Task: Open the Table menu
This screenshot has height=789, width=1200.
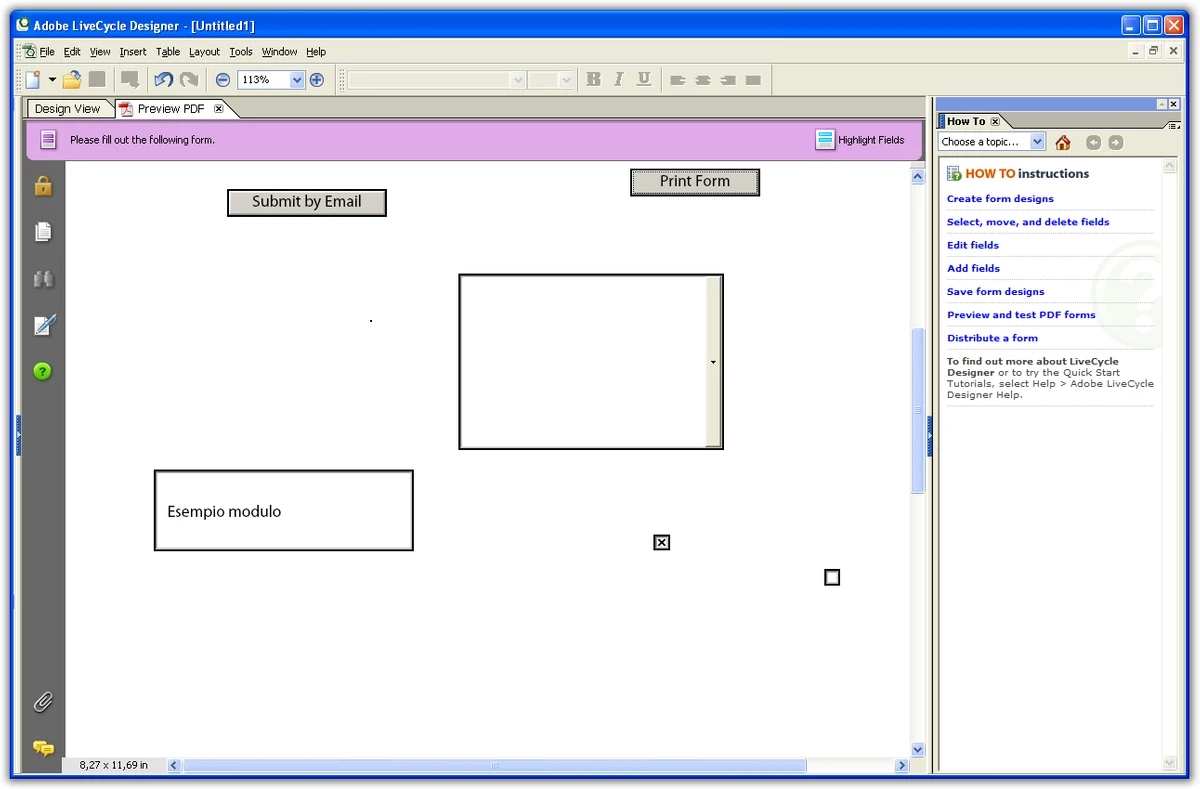Action: point(168,52)
